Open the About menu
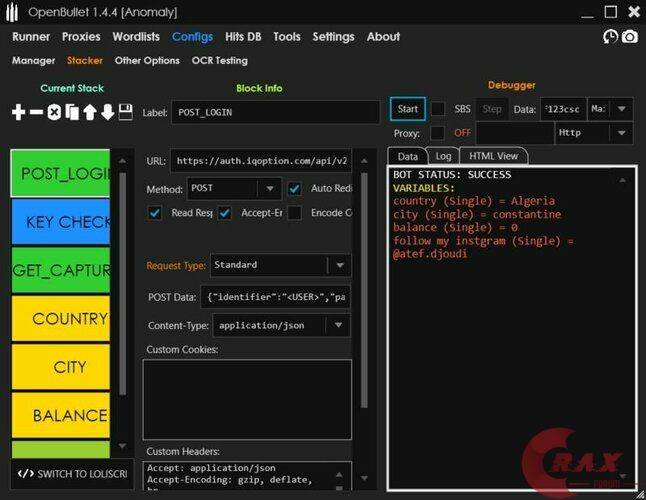 tap(383, 37)
